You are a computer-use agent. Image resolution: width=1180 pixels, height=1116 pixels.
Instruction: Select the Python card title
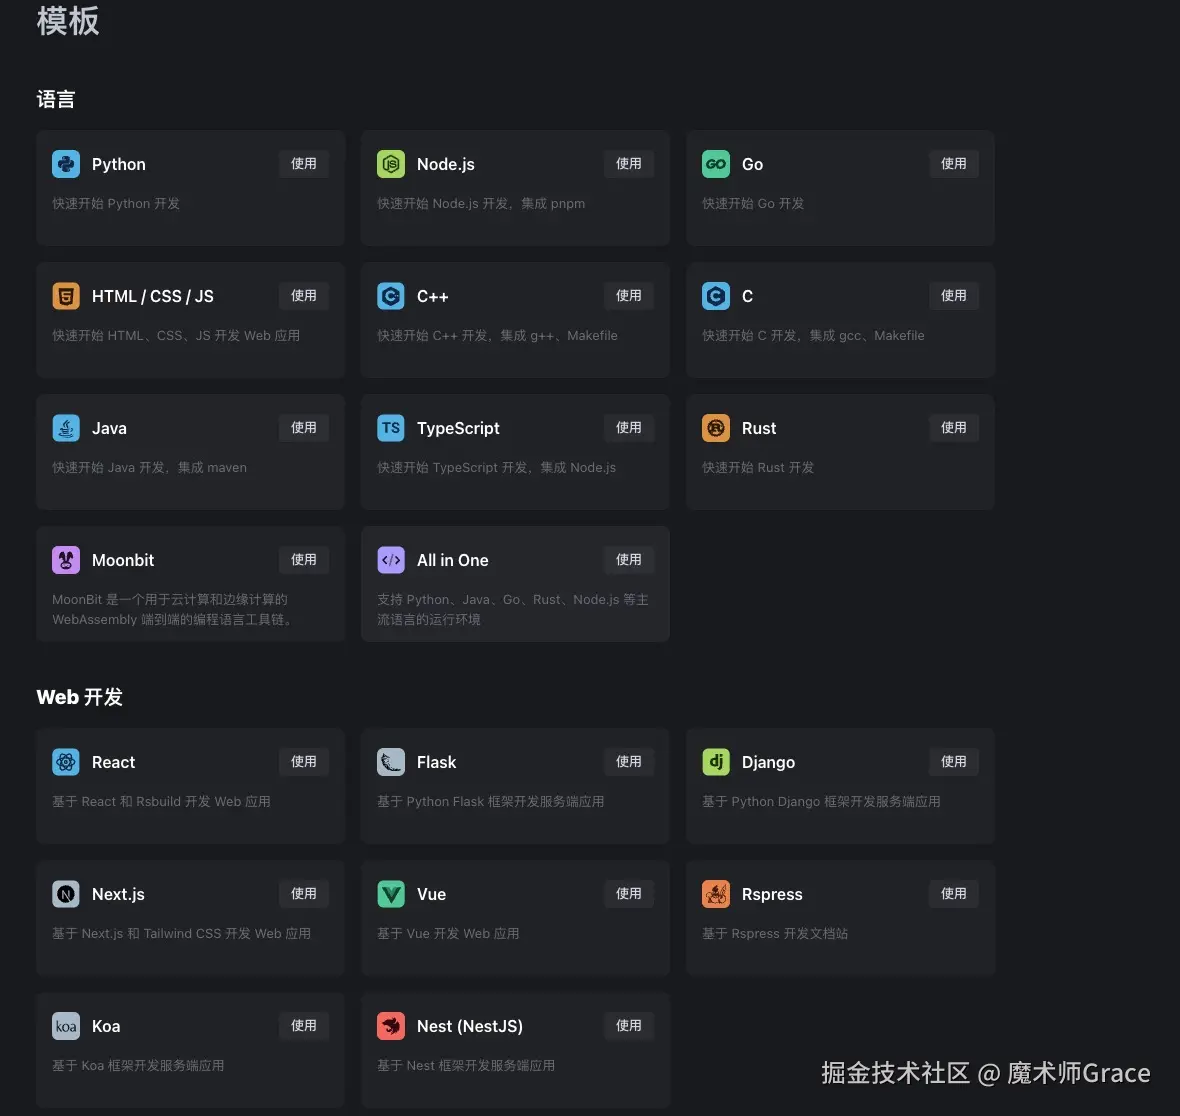(119, 165)
